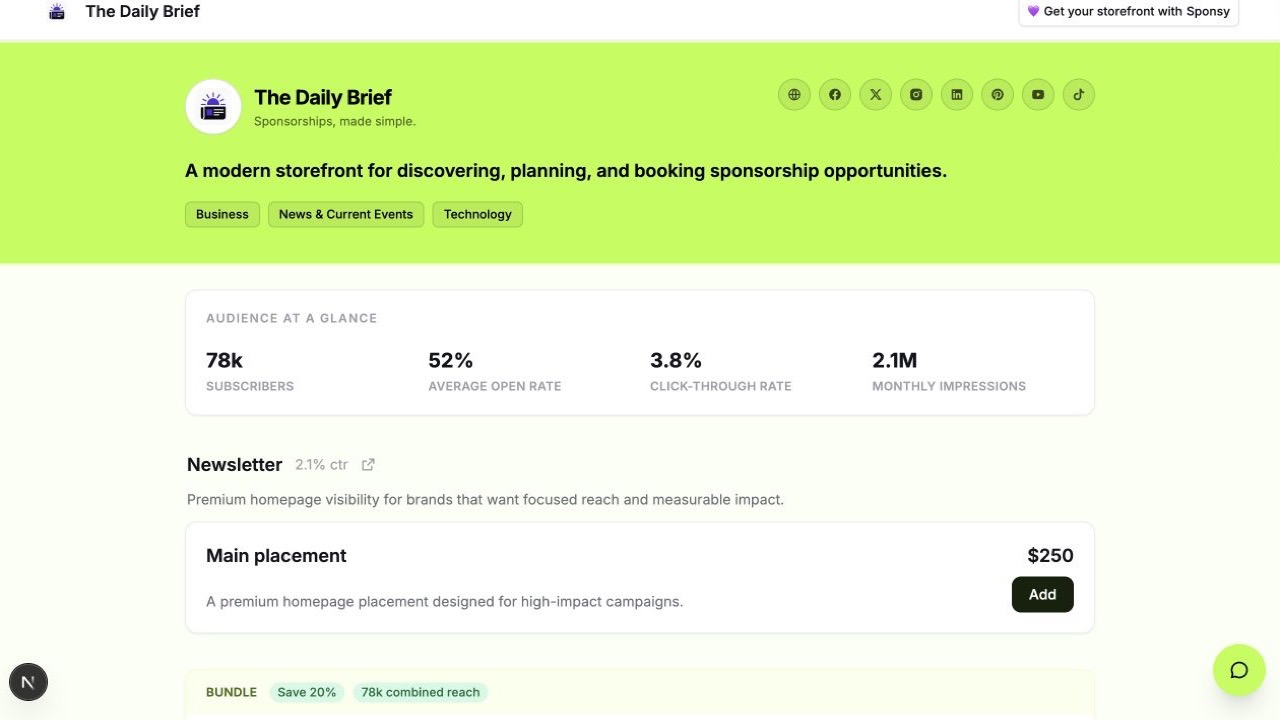Click the AUDIENCE AT A GLANCE heading
1280x720 pixels.
(291, 318)
